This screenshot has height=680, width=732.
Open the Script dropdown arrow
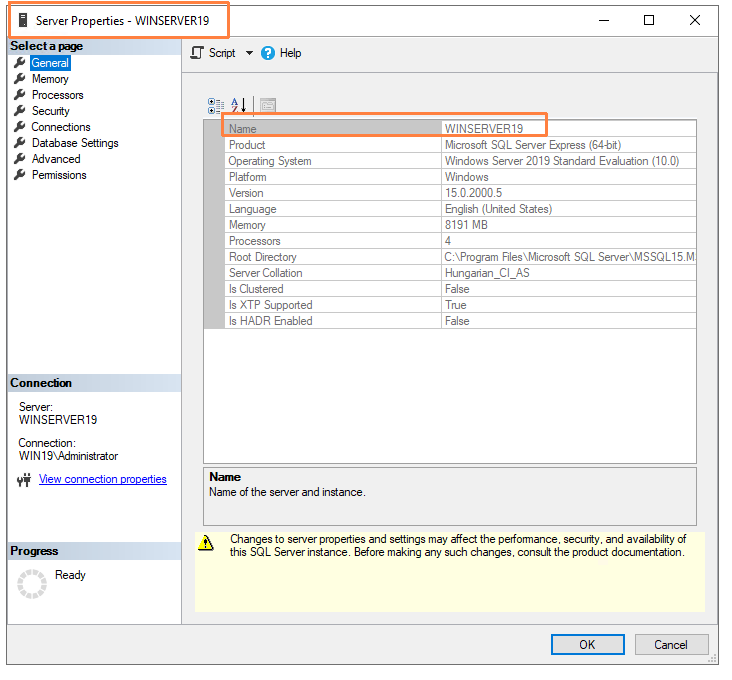249,53
